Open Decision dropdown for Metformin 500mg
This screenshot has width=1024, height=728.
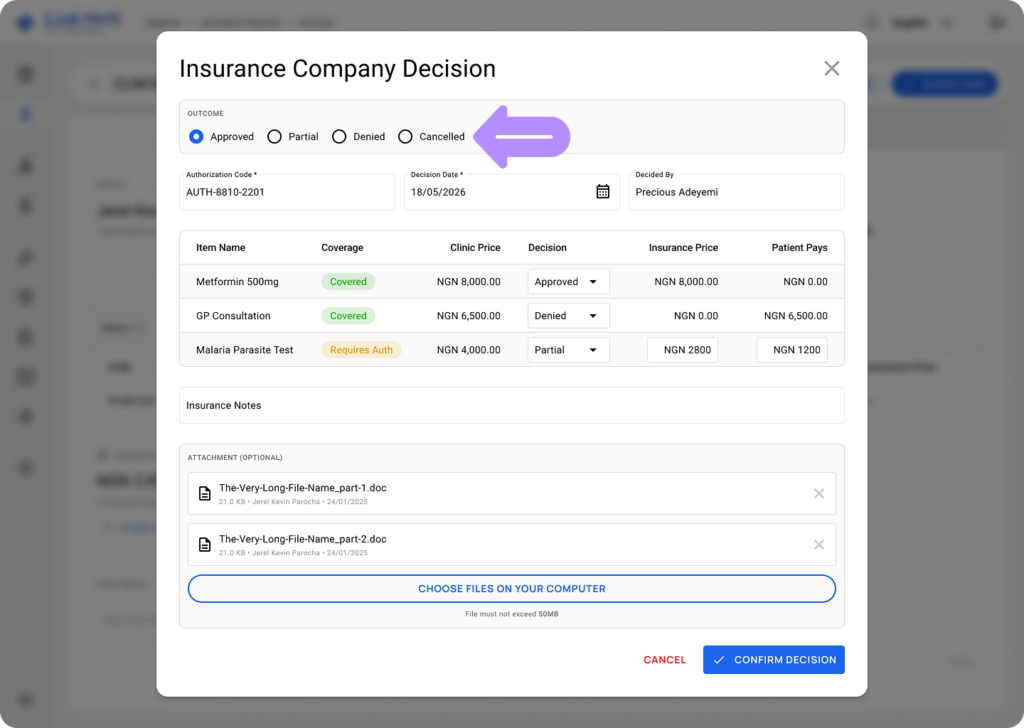[x=568, y=281]
